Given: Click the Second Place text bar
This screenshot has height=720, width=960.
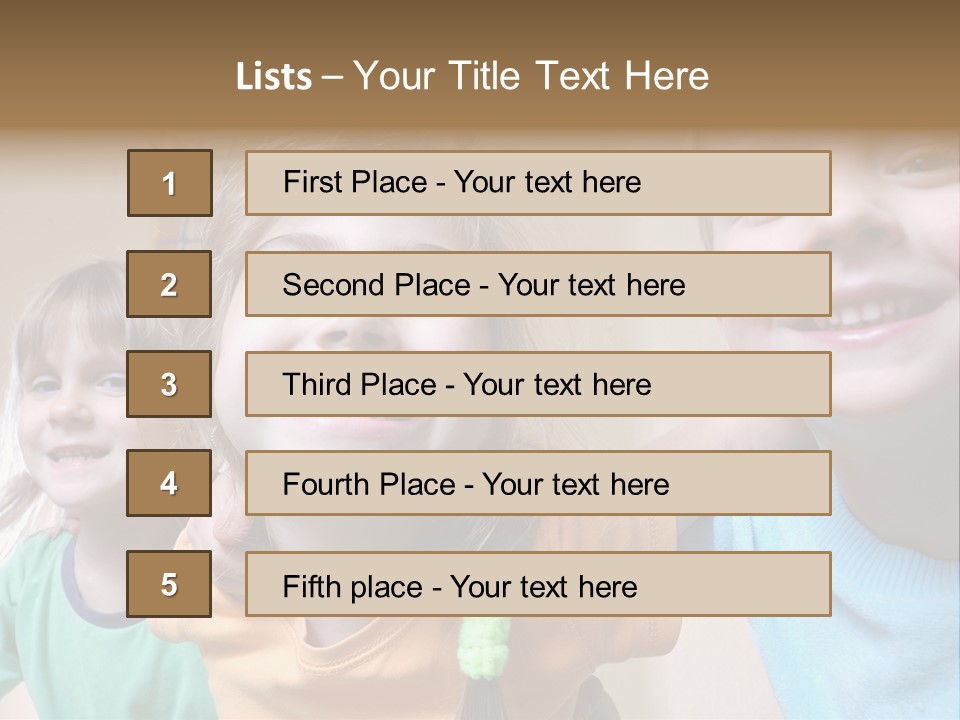Looking at the screenshot, I should [538, 284].
